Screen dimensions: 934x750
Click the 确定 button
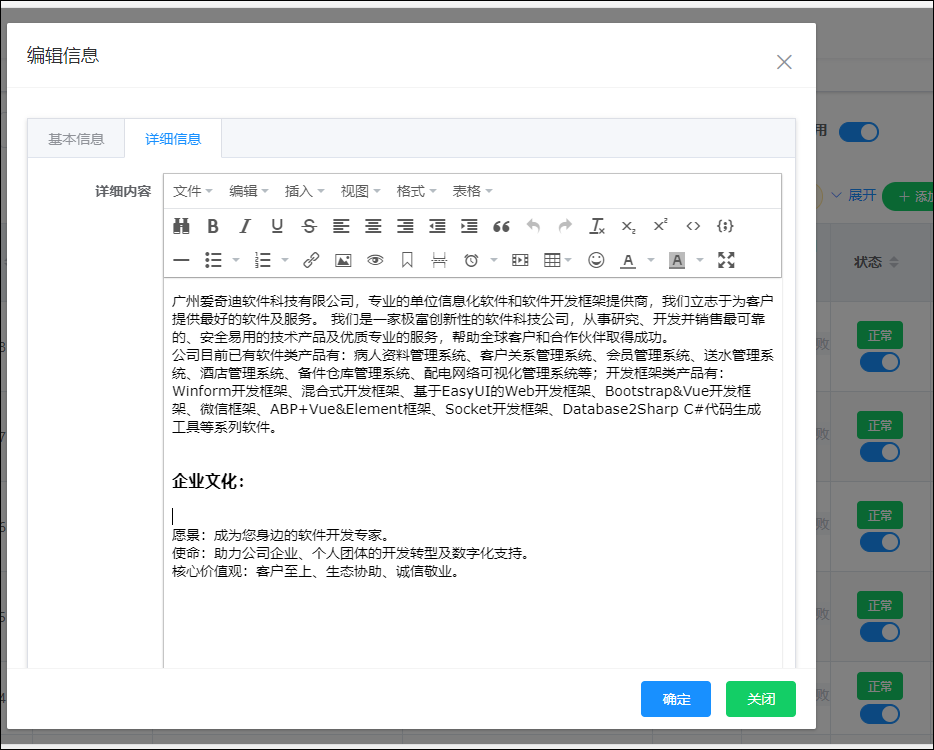coord(676,699)
